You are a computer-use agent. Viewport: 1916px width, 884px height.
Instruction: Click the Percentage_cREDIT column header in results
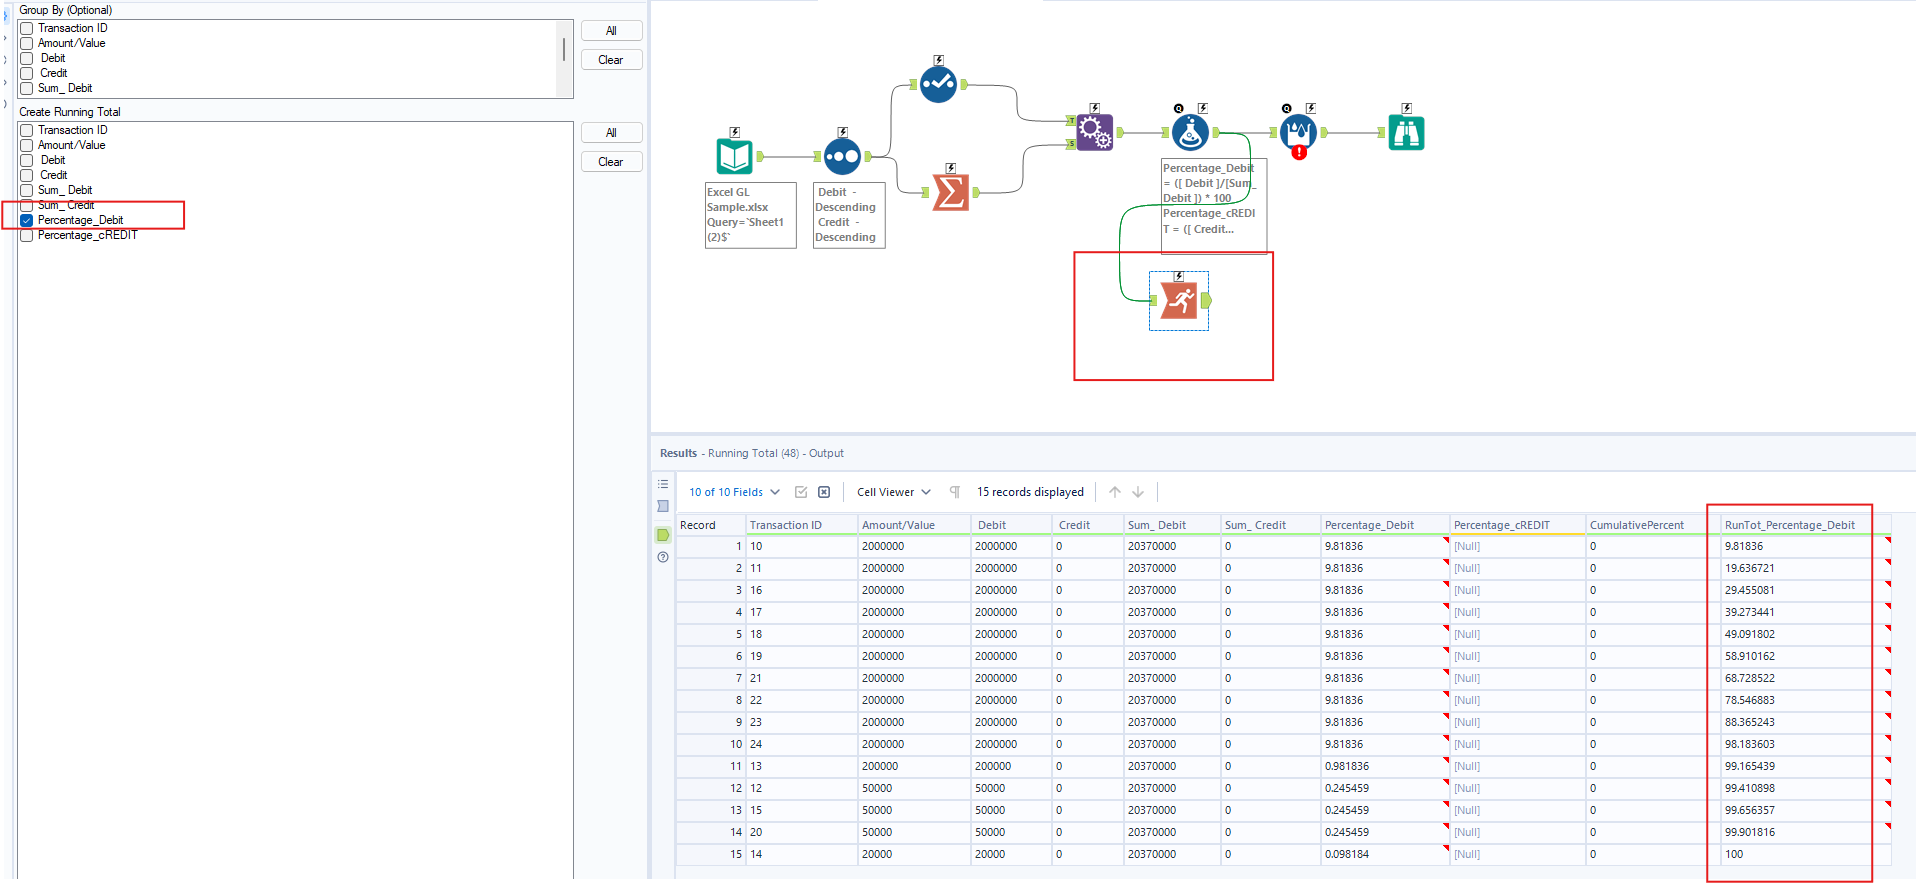pyautogui.click(x=1517, y=525)
